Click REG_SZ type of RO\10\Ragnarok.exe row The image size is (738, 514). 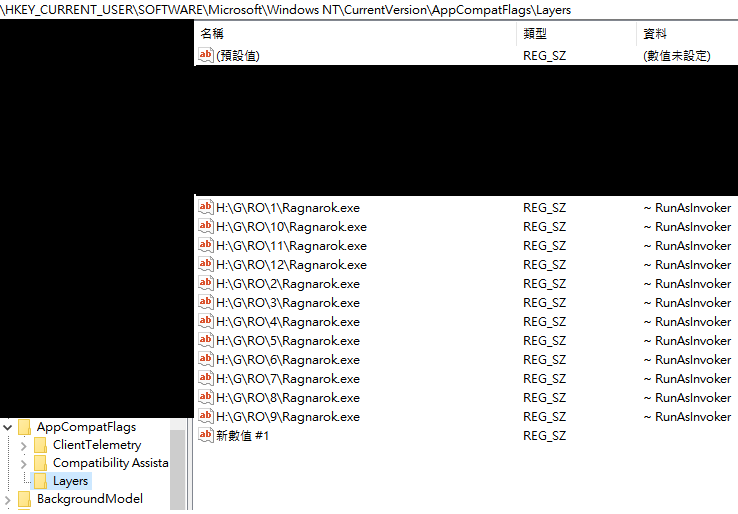click(x=545, y=227)
